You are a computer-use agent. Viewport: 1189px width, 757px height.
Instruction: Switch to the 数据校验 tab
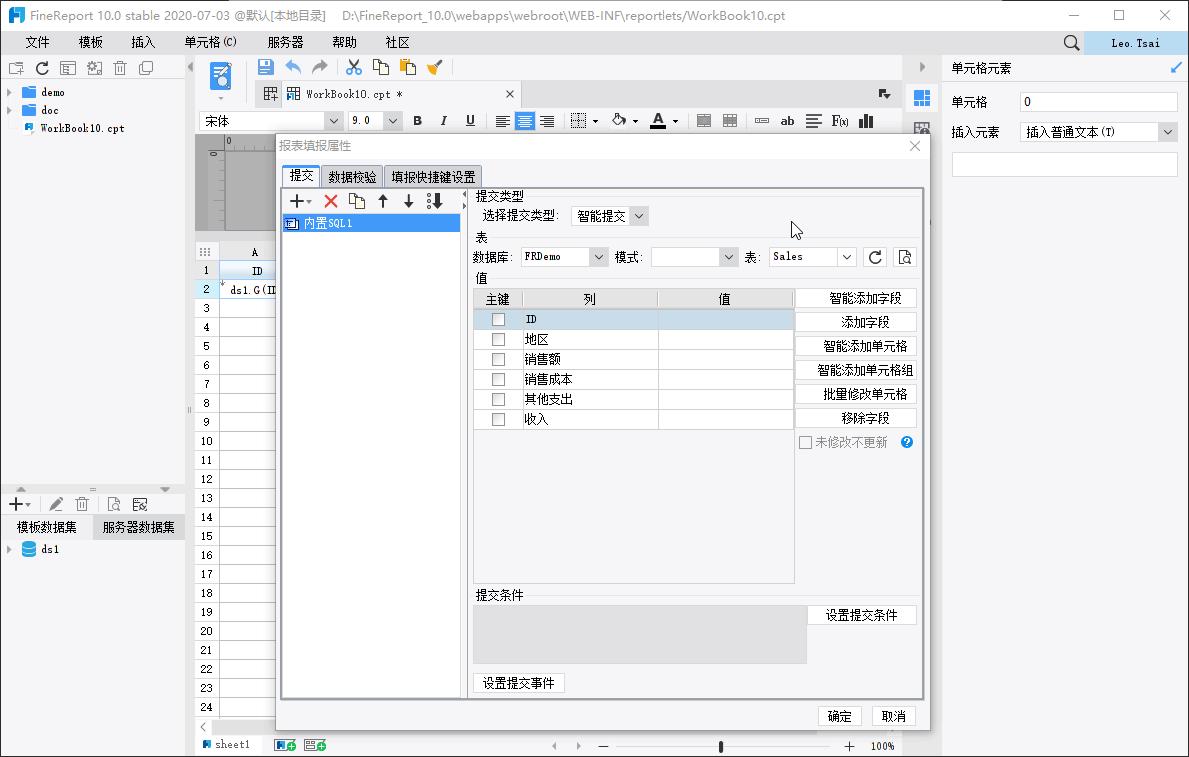(351, 175)
